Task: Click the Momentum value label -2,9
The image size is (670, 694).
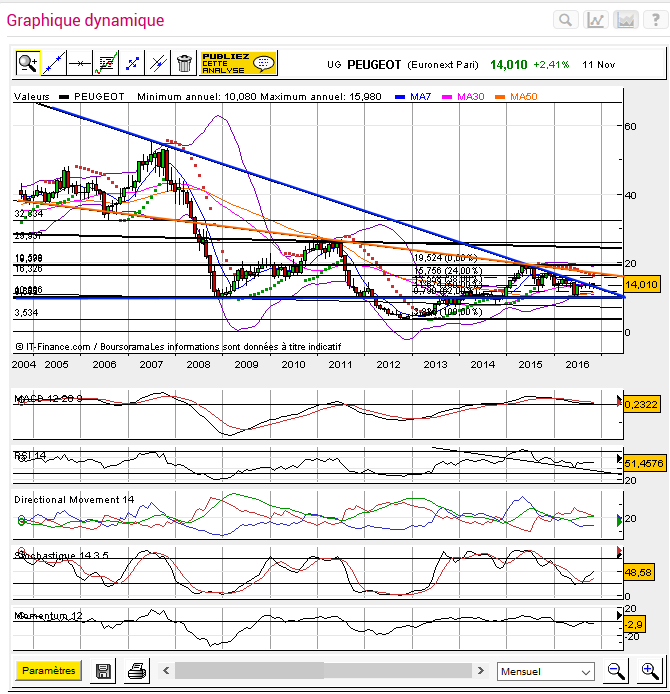Action: tap(634, 625)
